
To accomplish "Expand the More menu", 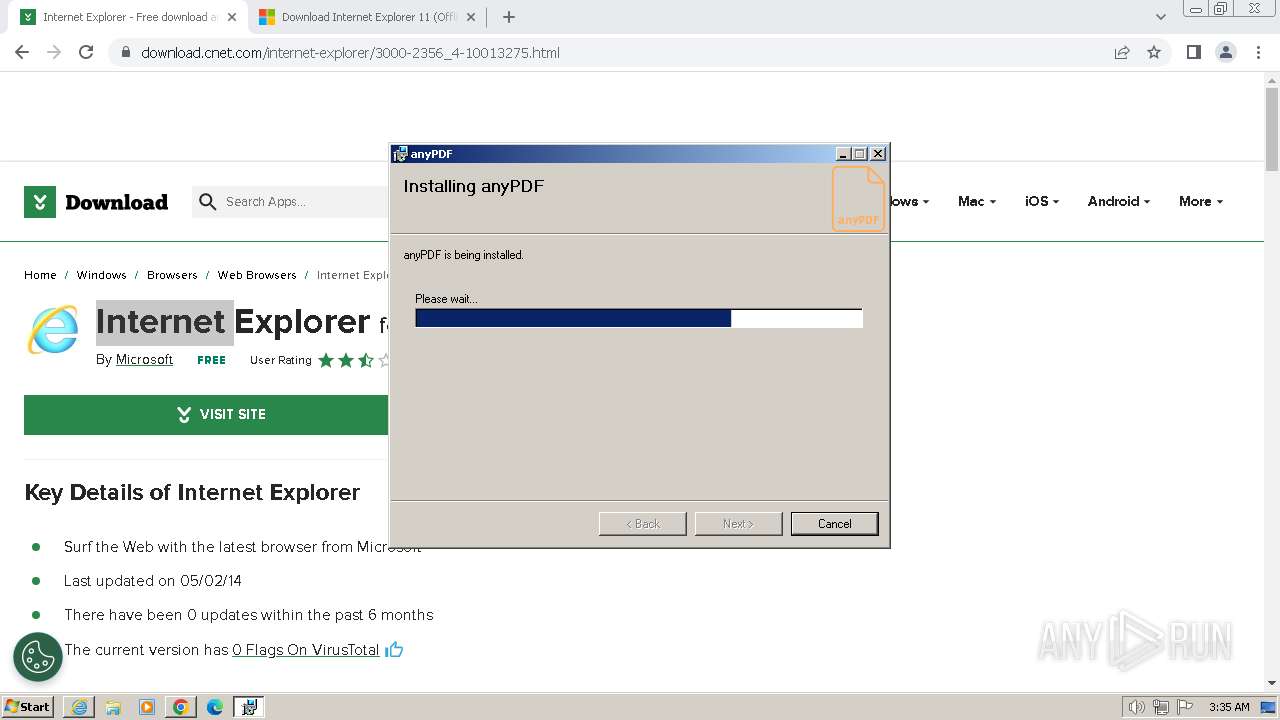I will click(1200, 201).
